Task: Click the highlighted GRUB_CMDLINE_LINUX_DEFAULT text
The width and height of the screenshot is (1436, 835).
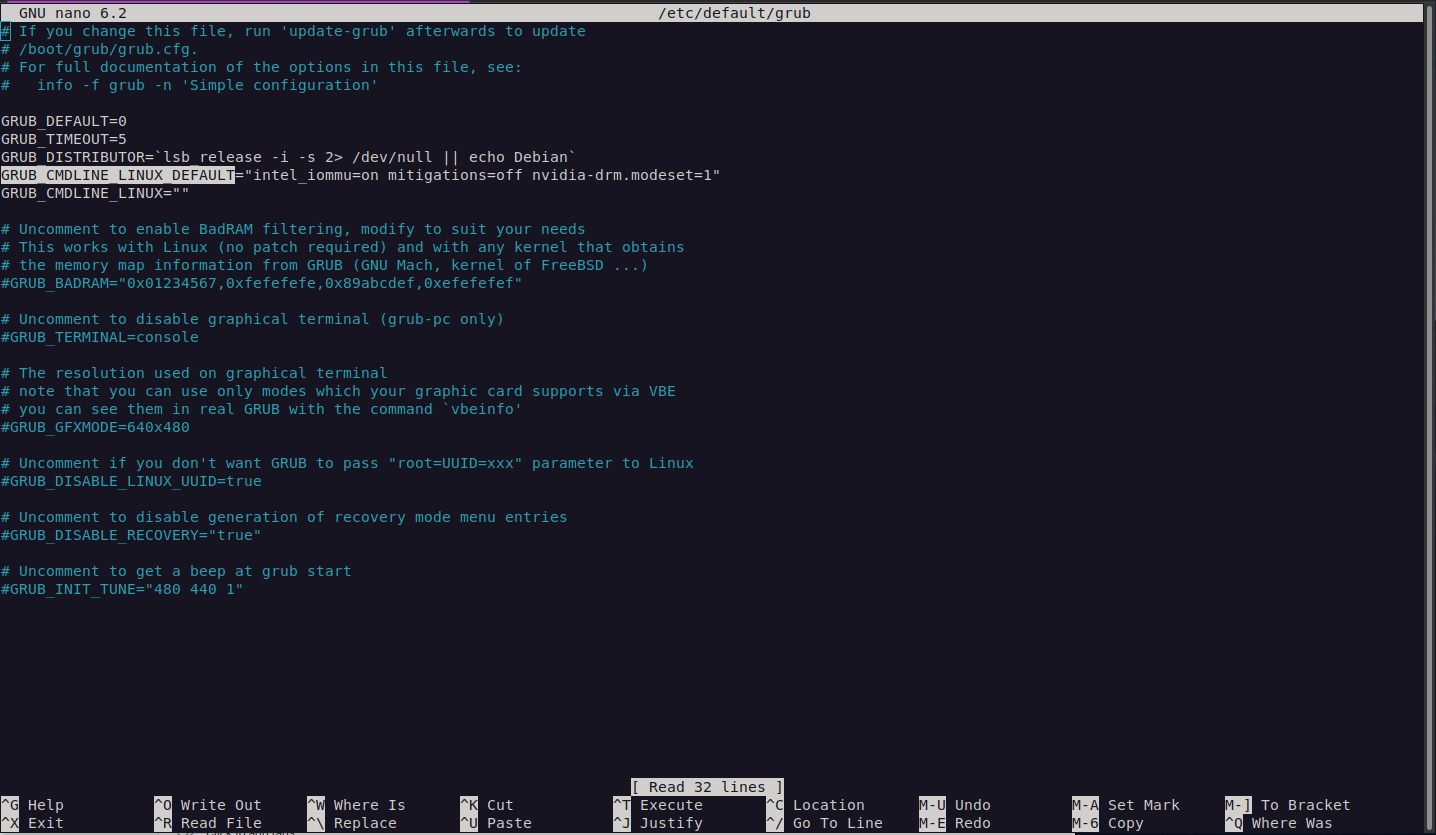Action: click(117, 175)
